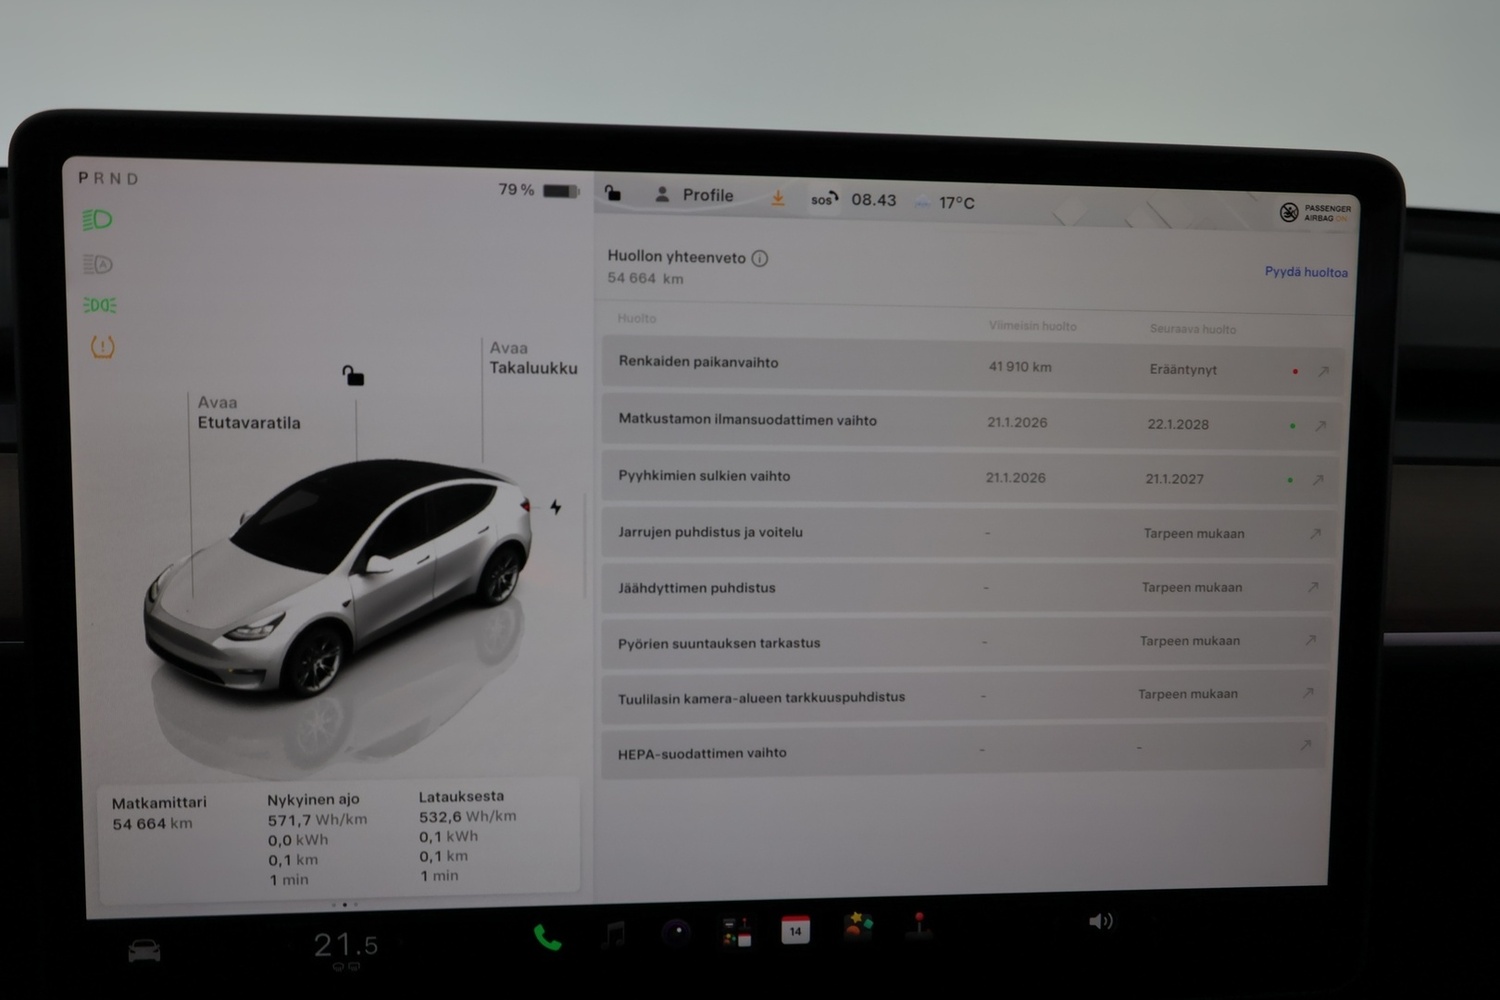Select Pyörien suuntauksen tarkastus label

(719, 643)
